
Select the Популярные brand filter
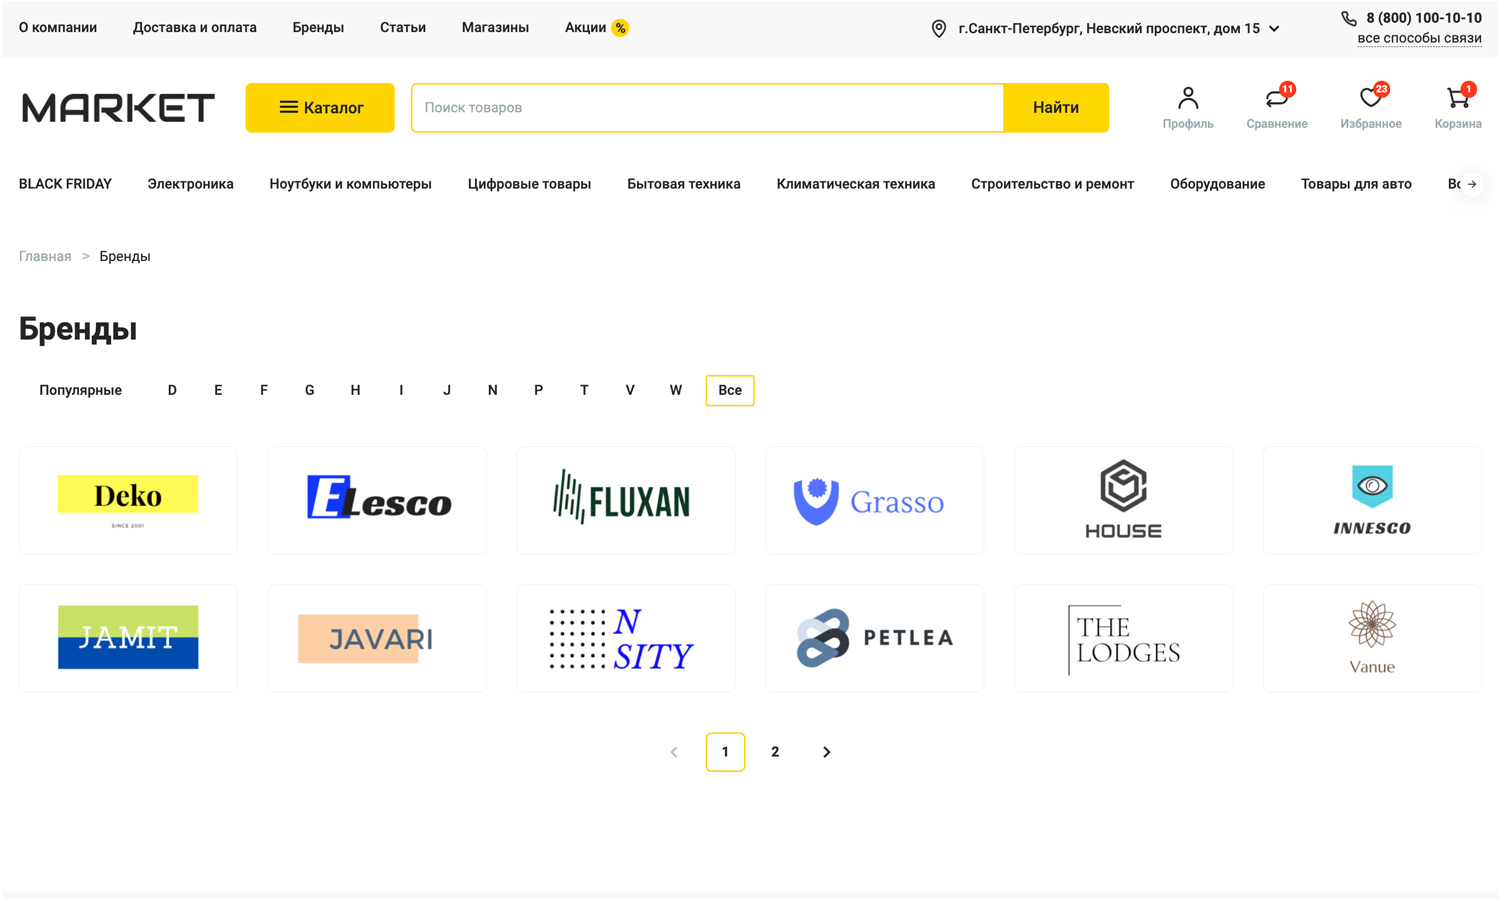point(80,391)
